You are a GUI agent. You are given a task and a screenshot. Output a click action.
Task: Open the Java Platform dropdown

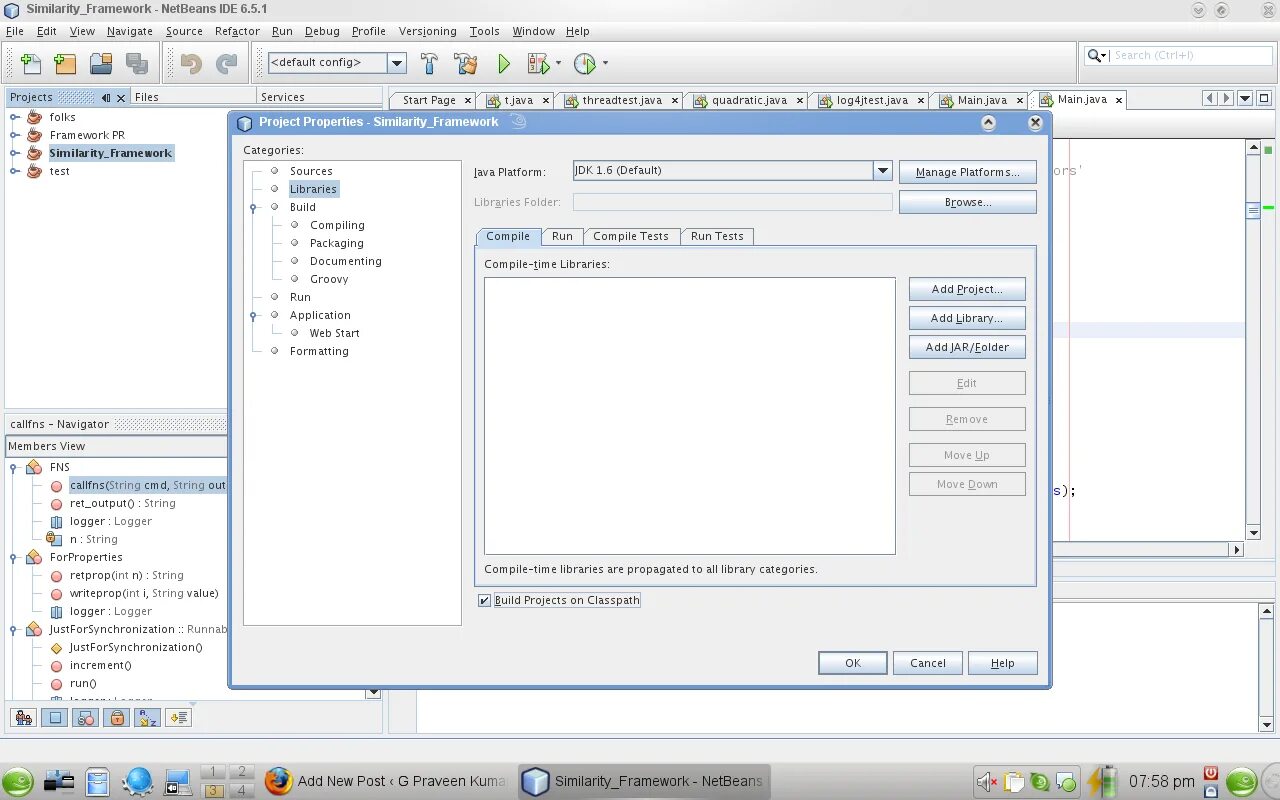pos(883,171)
